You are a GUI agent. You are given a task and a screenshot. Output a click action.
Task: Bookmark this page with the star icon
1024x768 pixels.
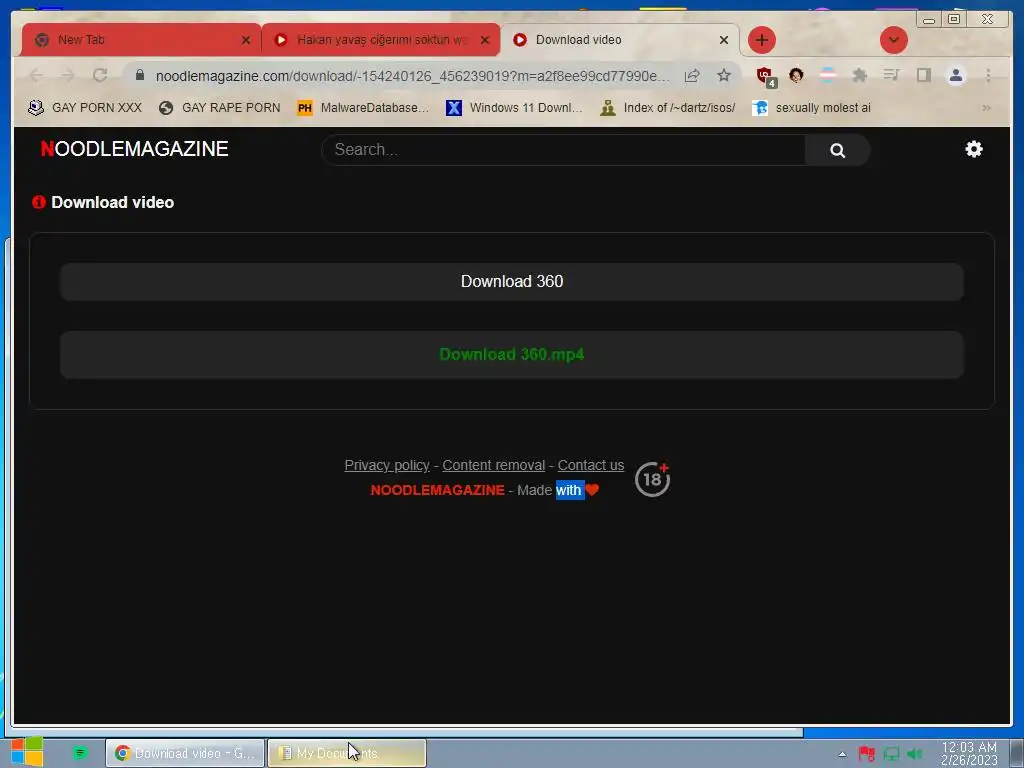point(724,76)
